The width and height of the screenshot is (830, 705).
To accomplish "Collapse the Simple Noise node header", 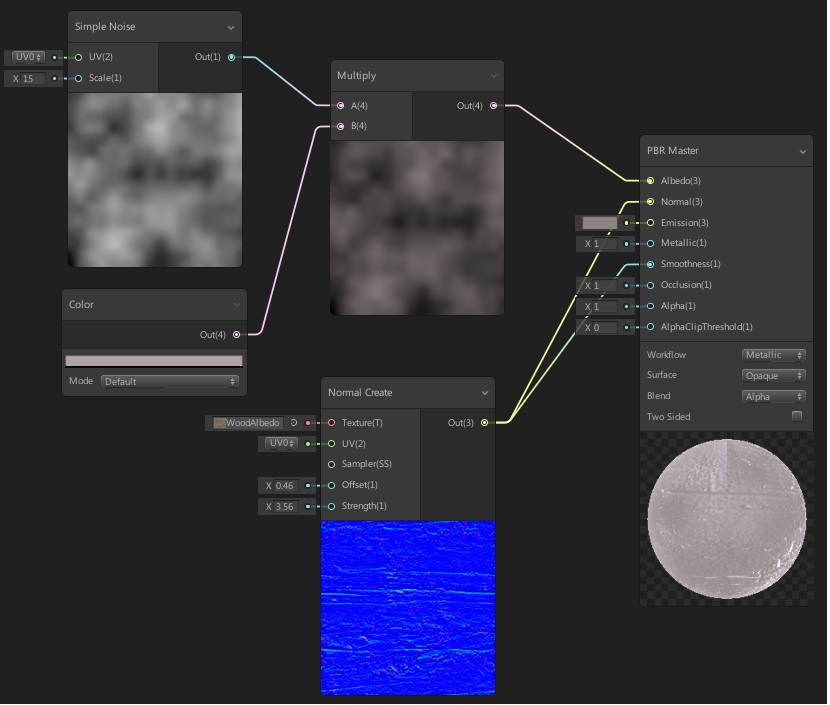I will tap(232, 25).
